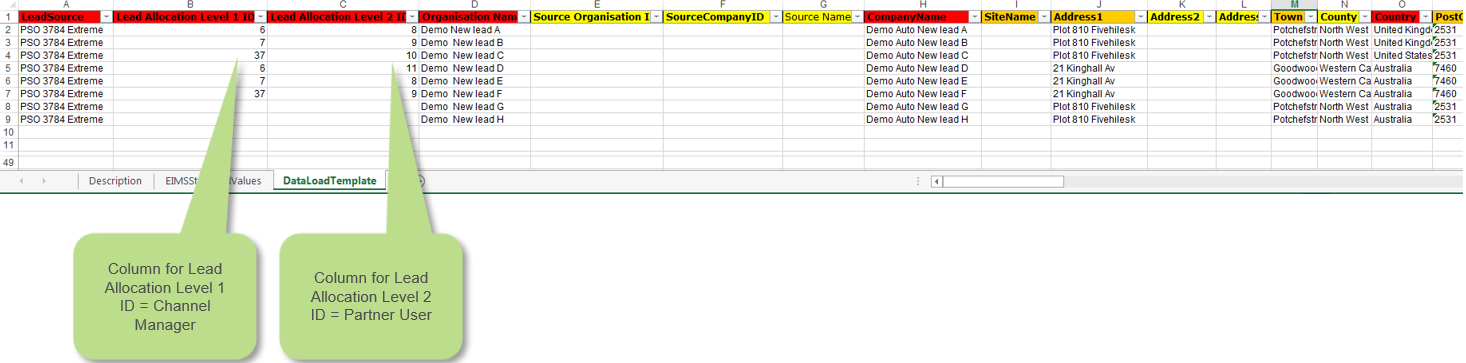The height and width of the screenshot is (363, 1466).
Task: Click cell 'Demo Auto New lead G'
Action: (x=922, y=106)
